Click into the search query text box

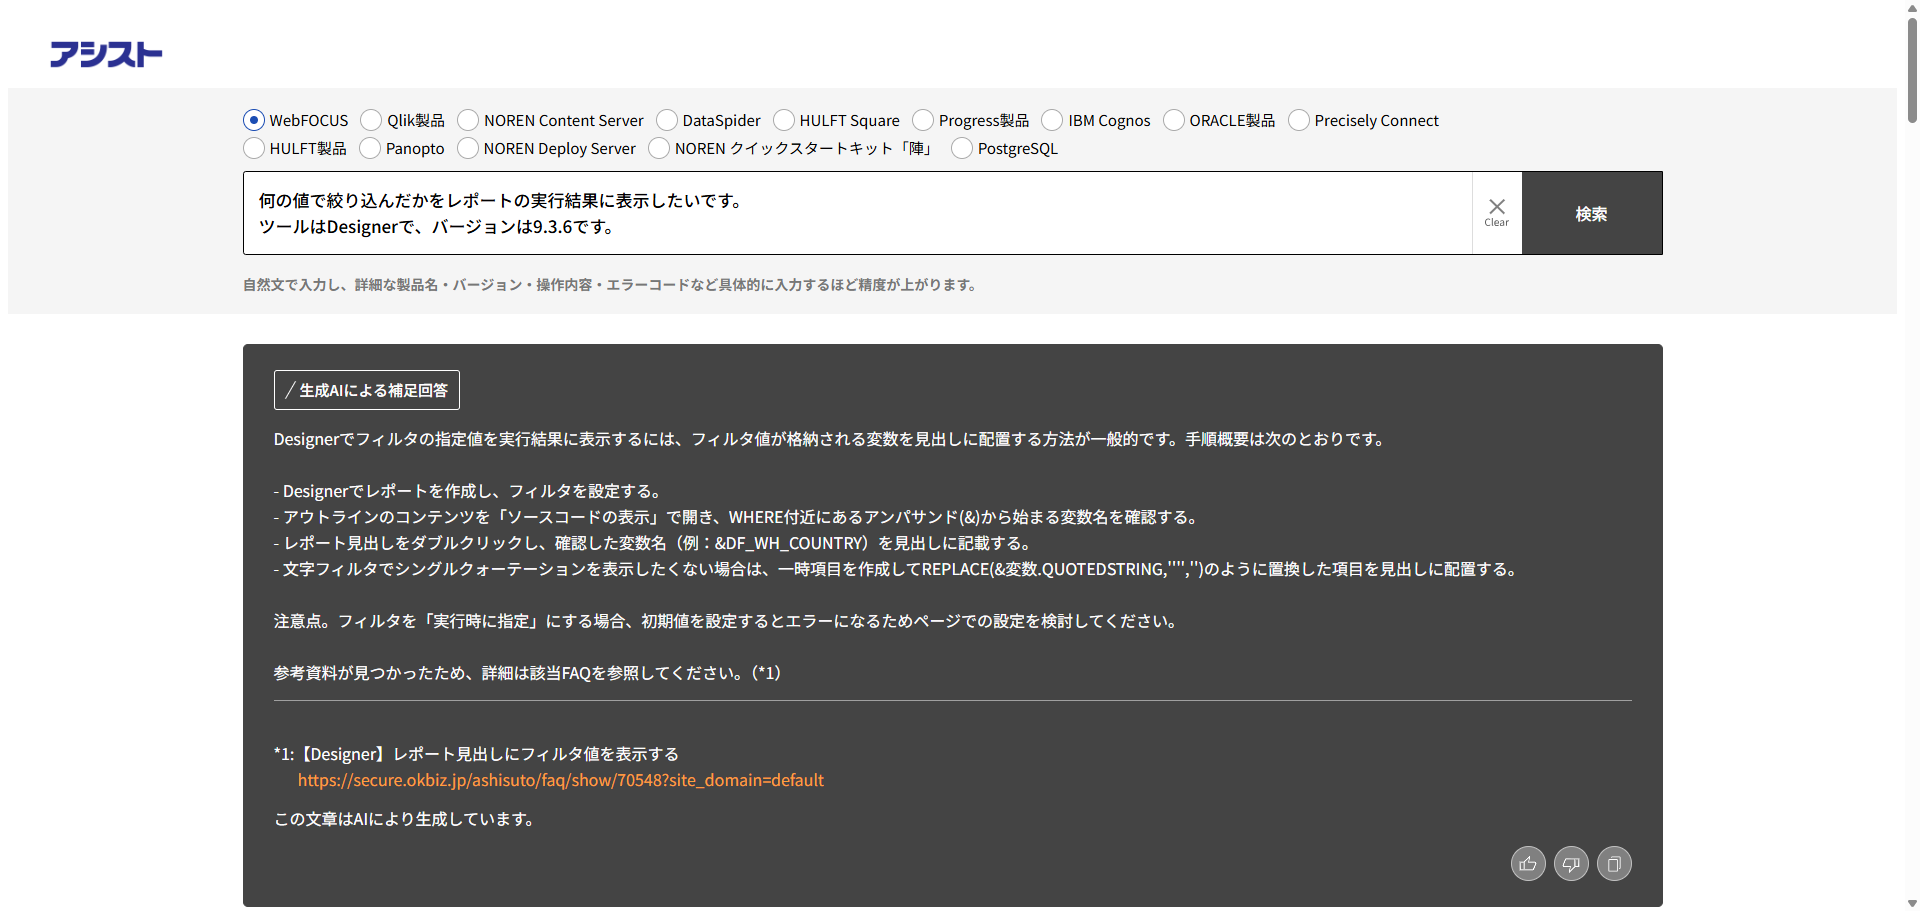pyautogui.click(x=858, y=213)
